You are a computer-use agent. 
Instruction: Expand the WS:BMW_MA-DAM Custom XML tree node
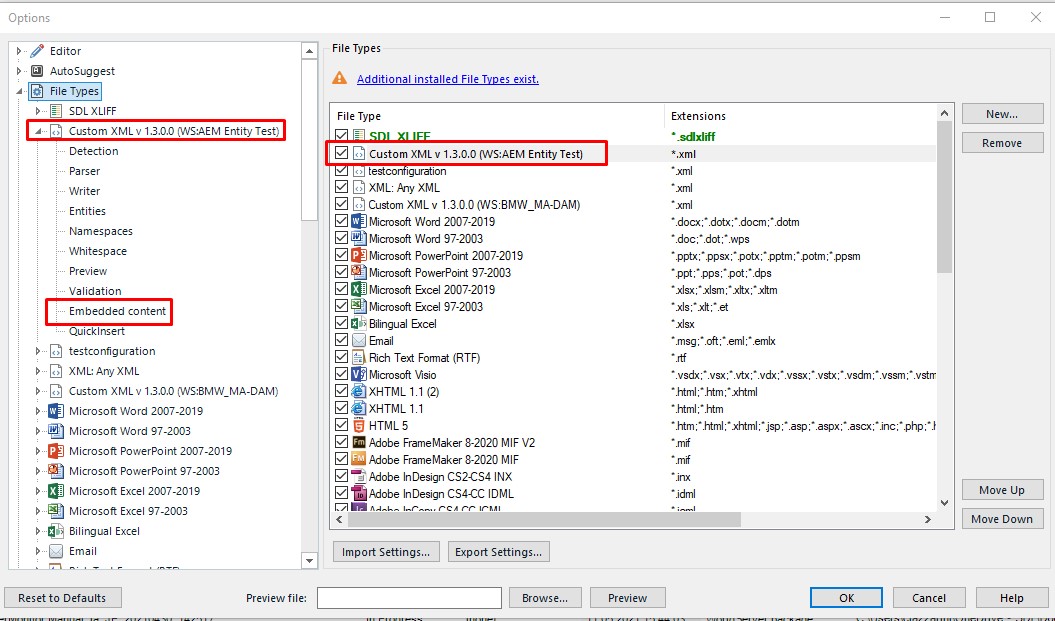pyautogui.click(x=38, y=391)
